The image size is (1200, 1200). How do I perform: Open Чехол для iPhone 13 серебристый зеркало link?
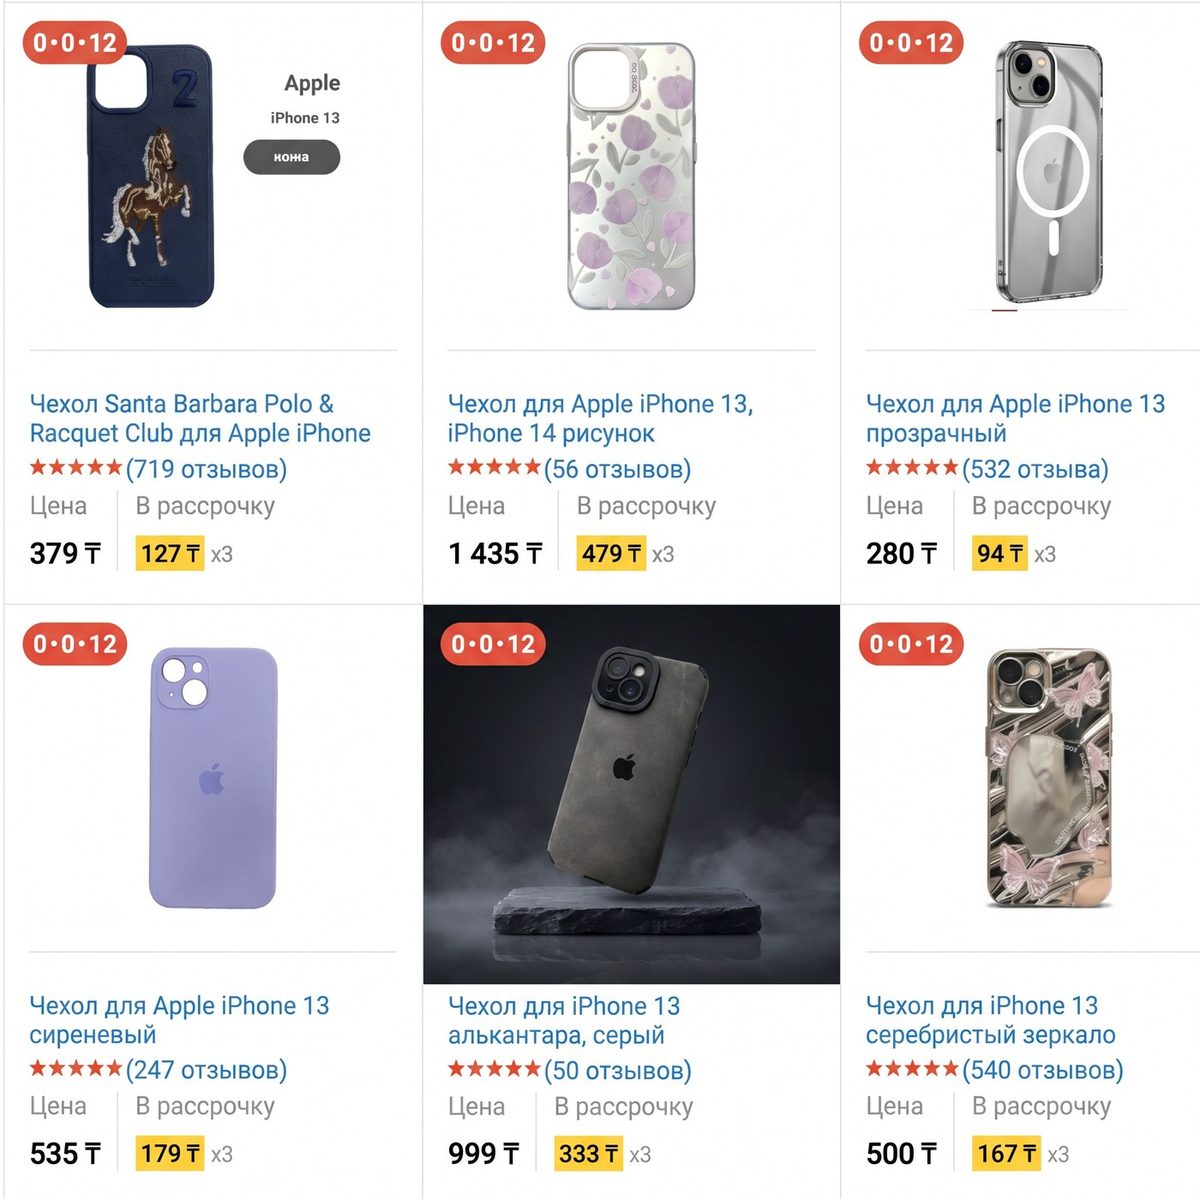coord(991,1020)
